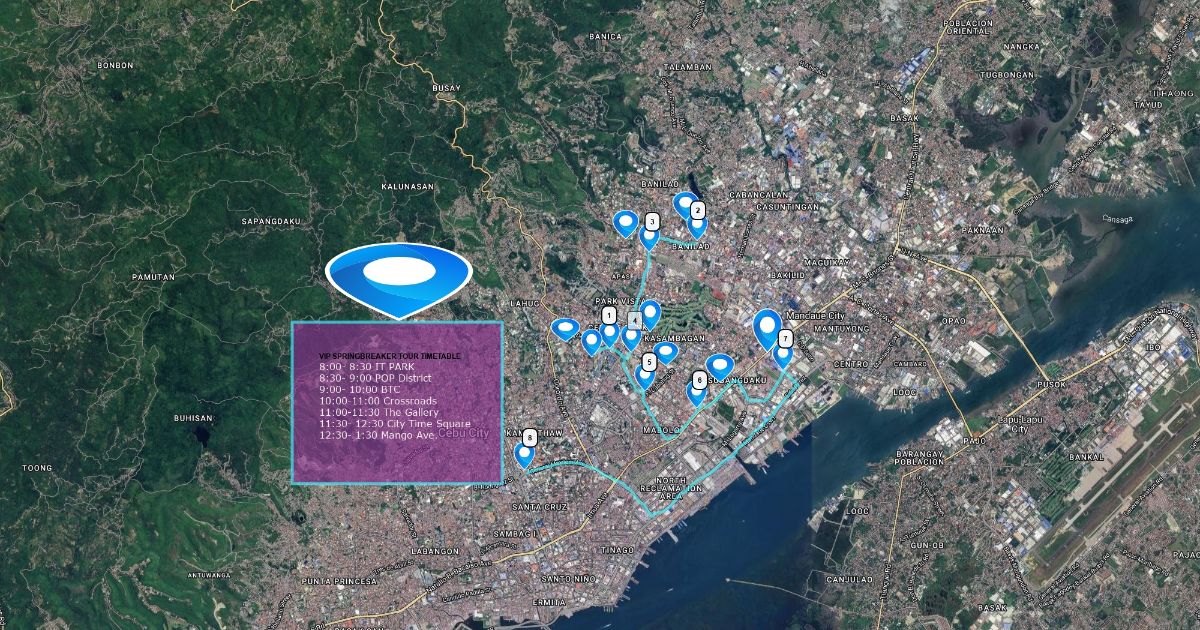The width and height of the screenshot is (1200, 630).
Task: Open pin number 7 near Mandaue City
Action: (x=783, y=353)
